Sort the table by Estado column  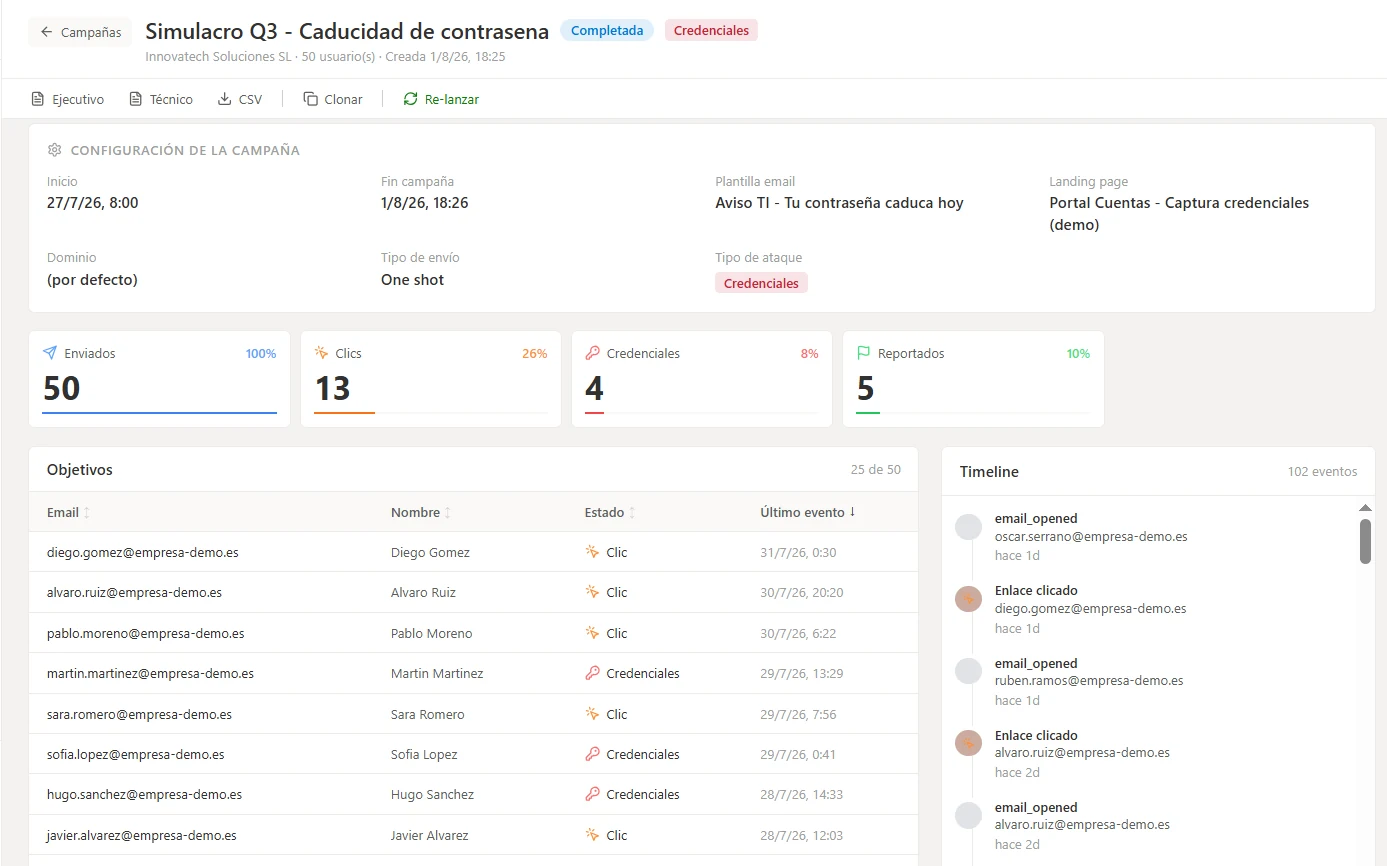point(610,512)
